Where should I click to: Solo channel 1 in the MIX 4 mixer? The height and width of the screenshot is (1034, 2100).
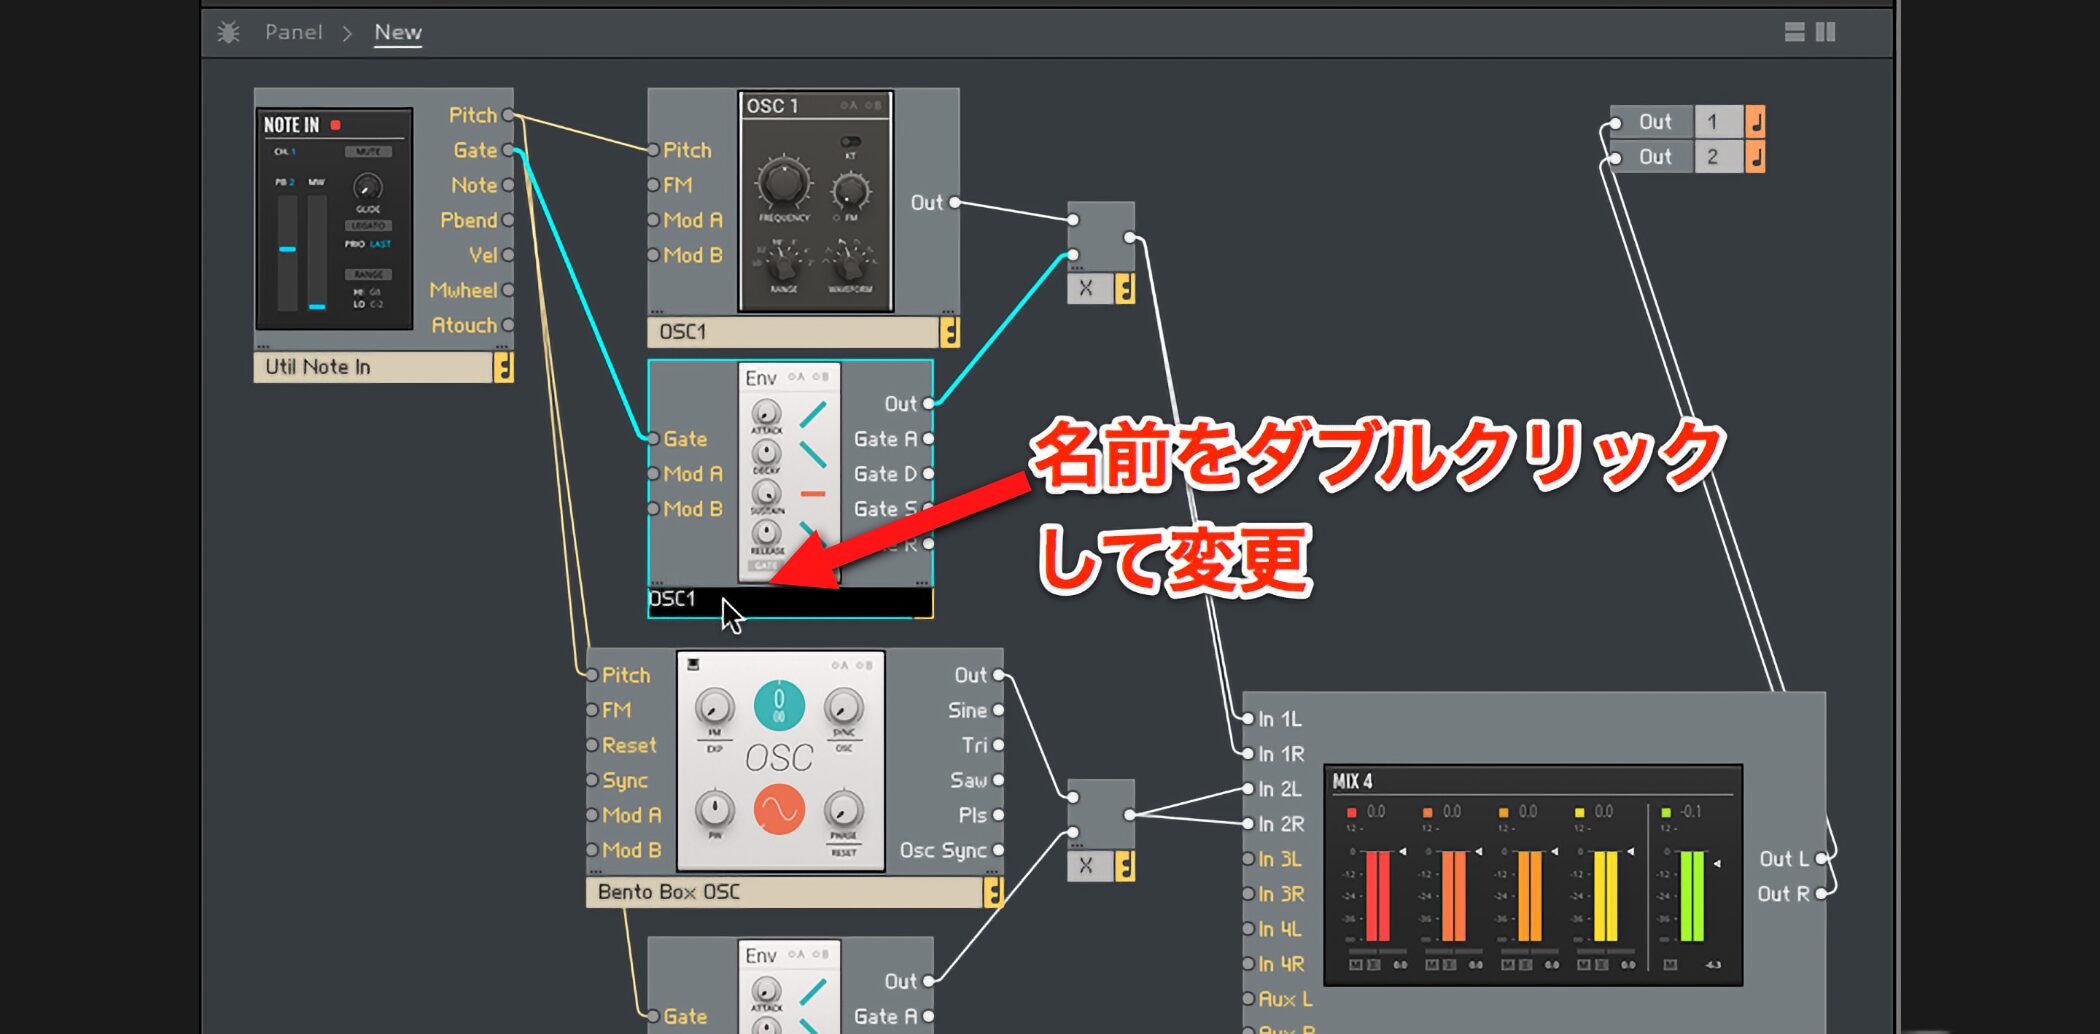(x=1374, y=965)
